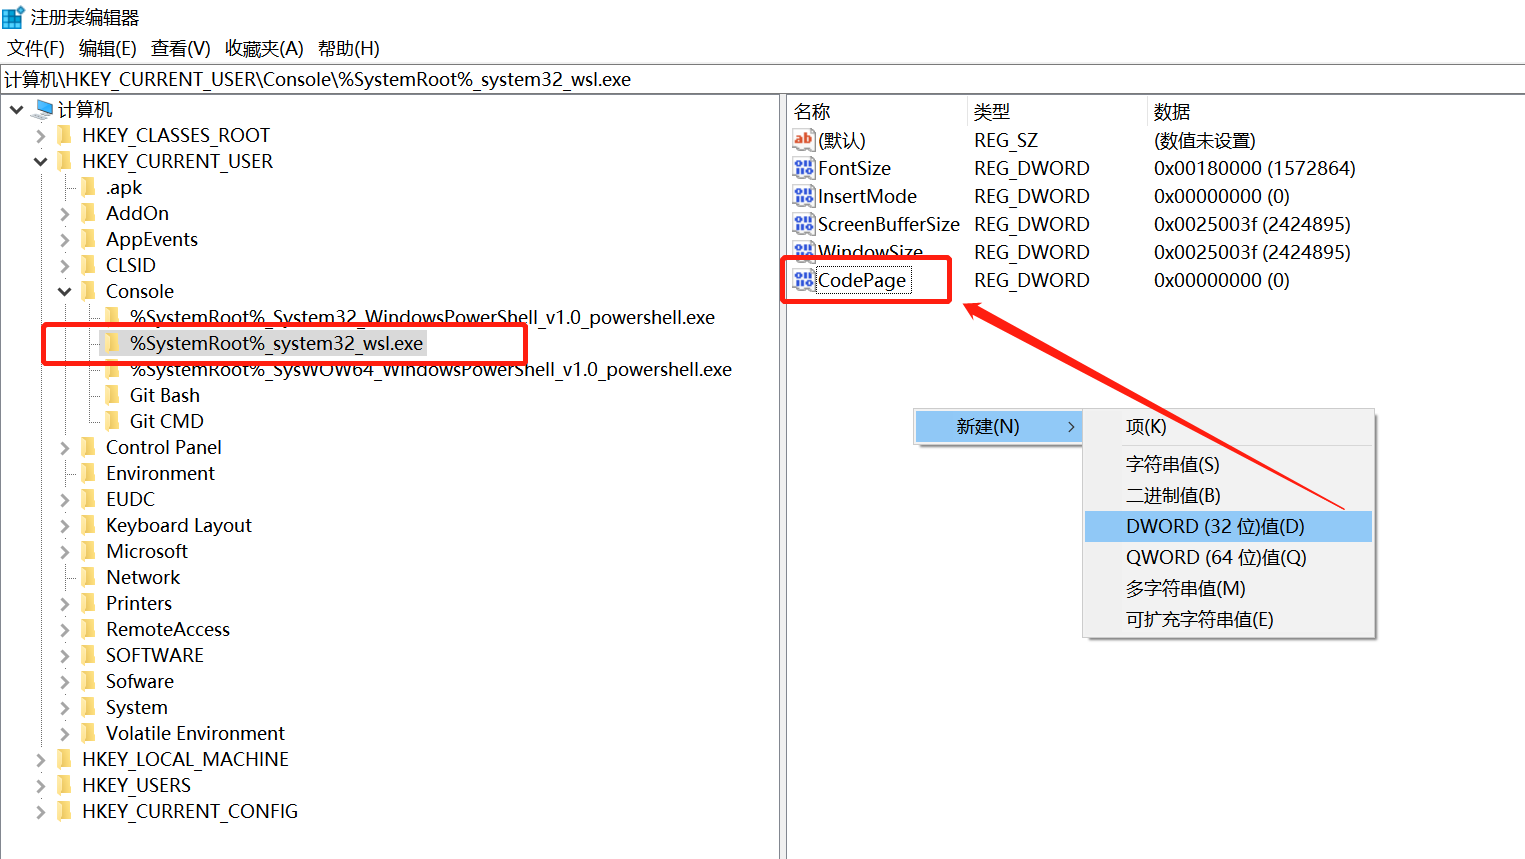The height and width of the screenshot is (859, 1525).
Task: Click the Sofware key folder icon
Action: (x=90, y=681)
